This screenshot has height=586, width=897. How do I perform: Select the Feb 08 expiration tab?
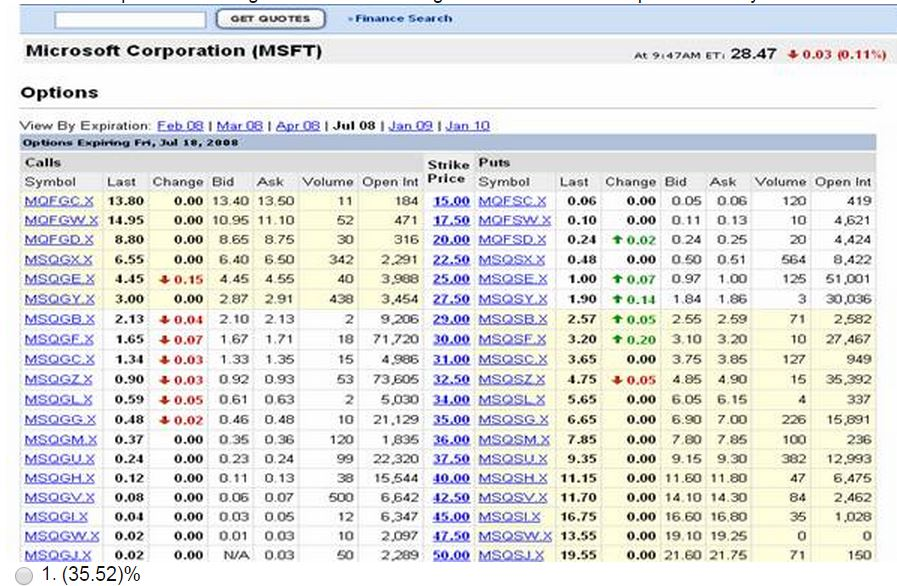(180, 125)
